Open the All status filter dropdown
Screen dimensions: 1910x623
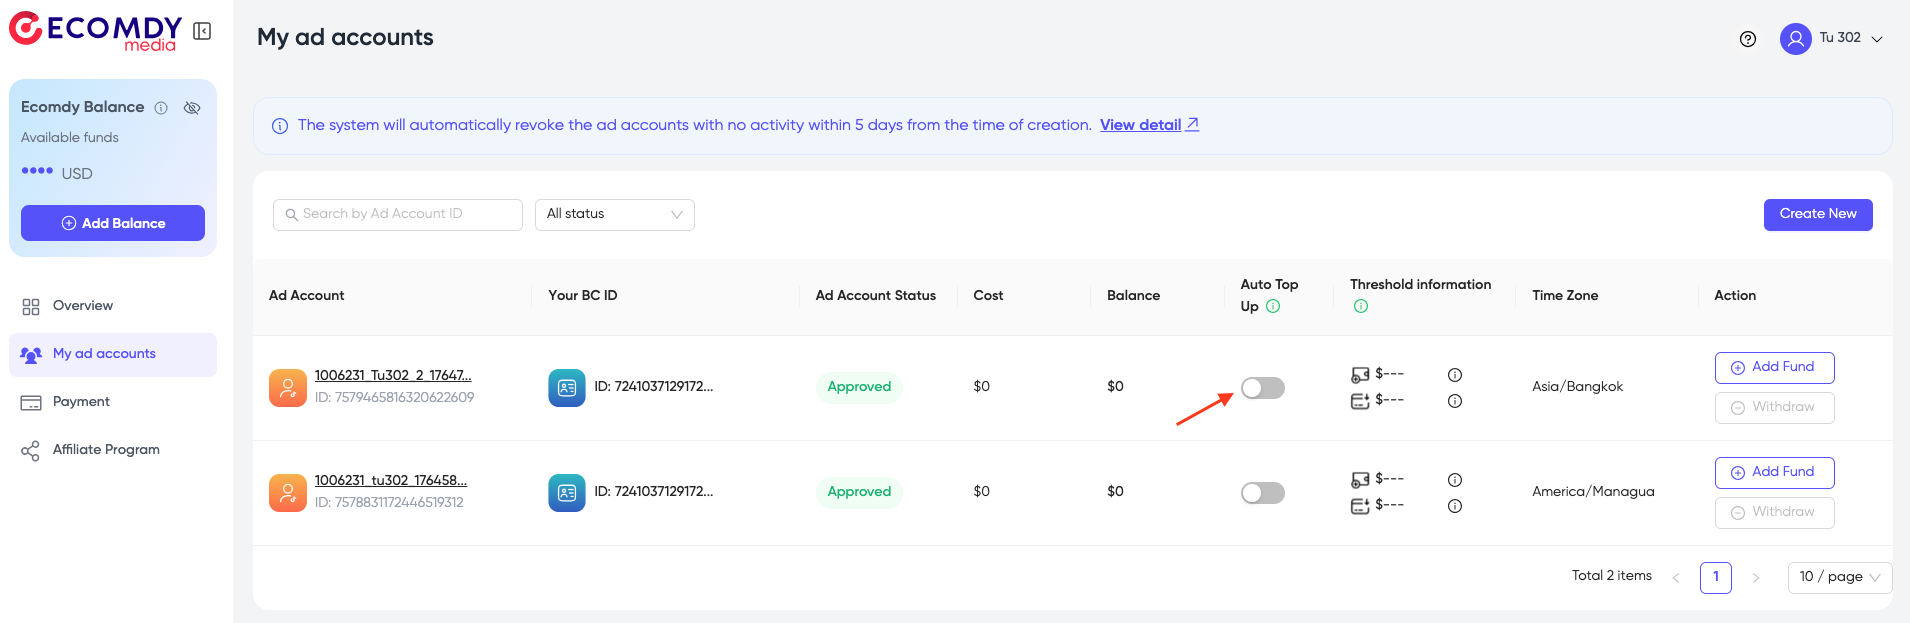point(614,214)
